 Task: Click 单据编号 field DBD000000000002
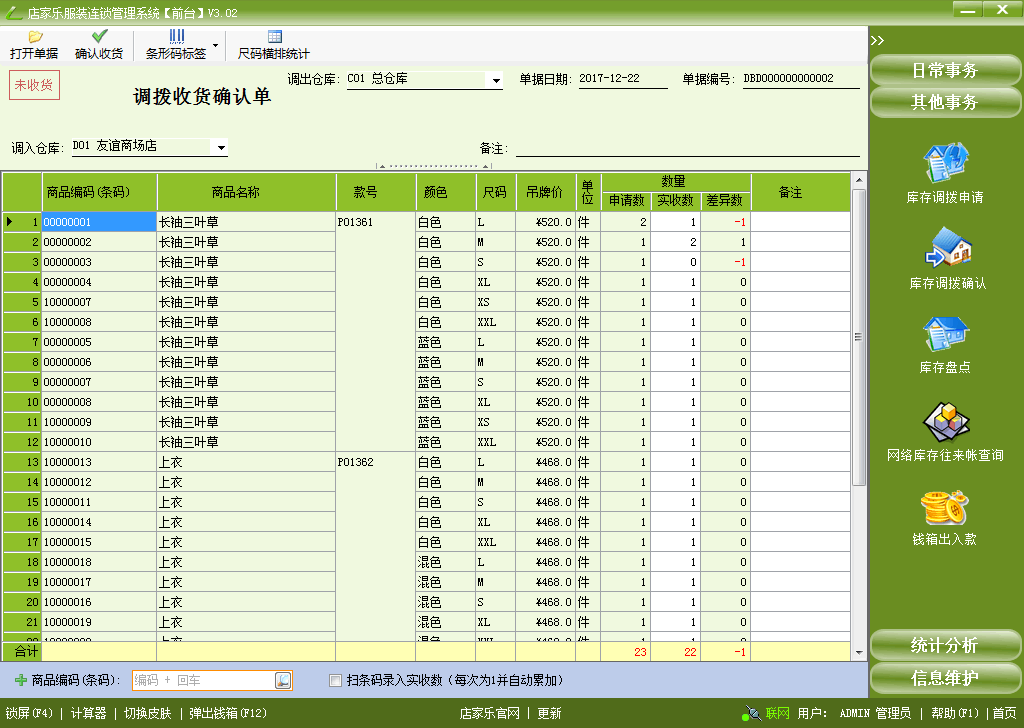pyautogui.click(x=801, y=79)
